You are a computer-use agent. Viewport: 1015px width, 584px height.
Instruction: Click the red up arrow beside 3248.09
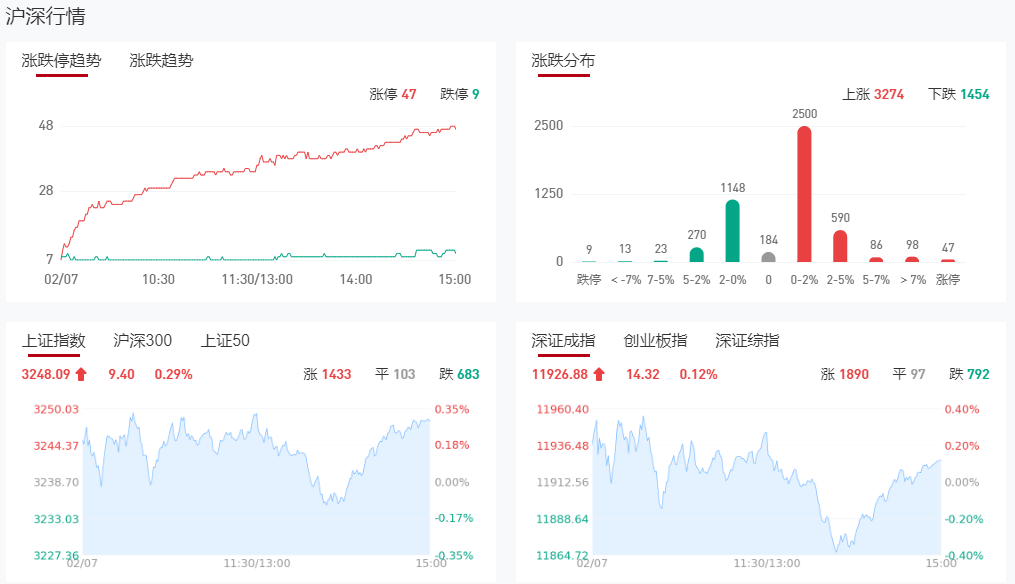(x=81, y=375)
